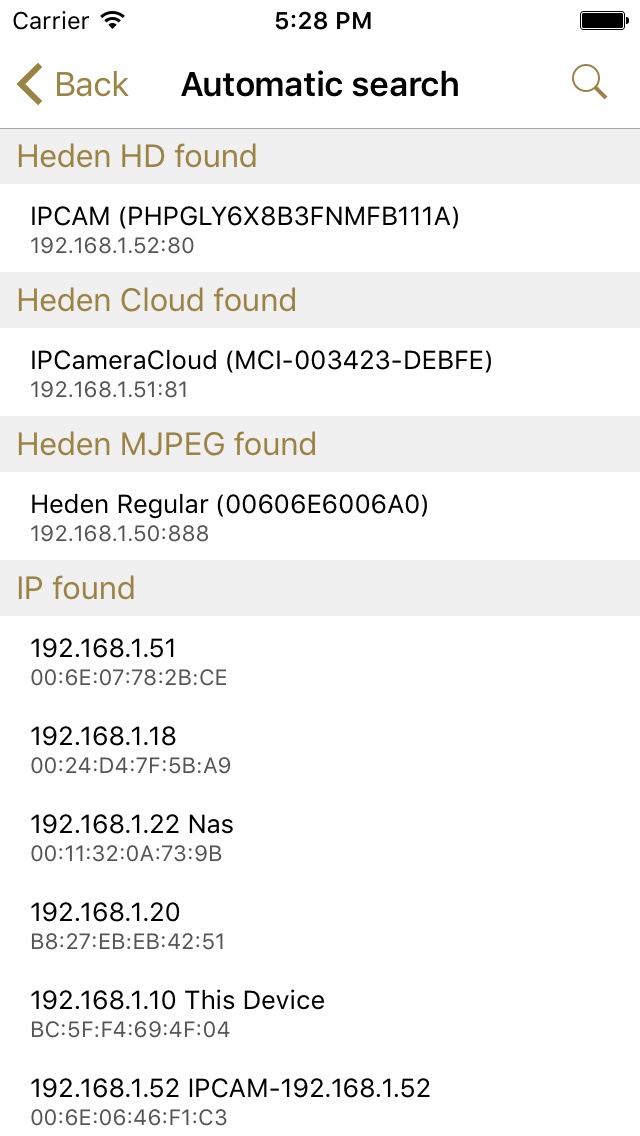Tap the Automatic search title
The width and height of the screenshot is (640, 1136).
(320, 85)
